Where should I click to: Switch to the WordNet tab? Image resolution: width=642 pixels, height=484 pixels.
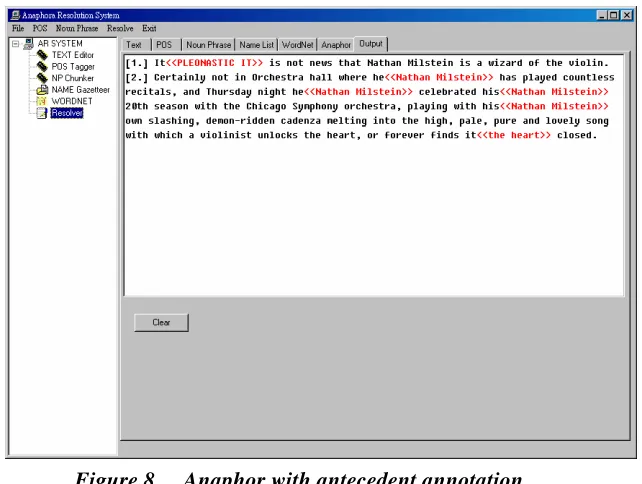pos(298,45)
